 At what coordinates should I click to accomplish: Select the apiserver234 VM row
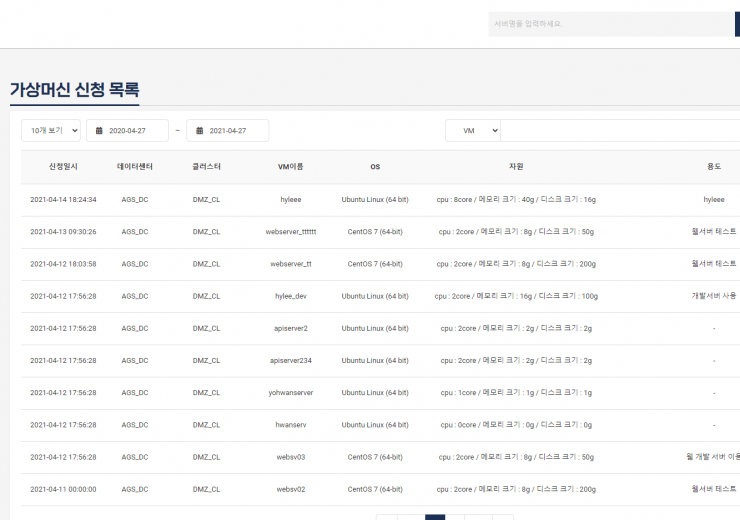click(291, 361)
